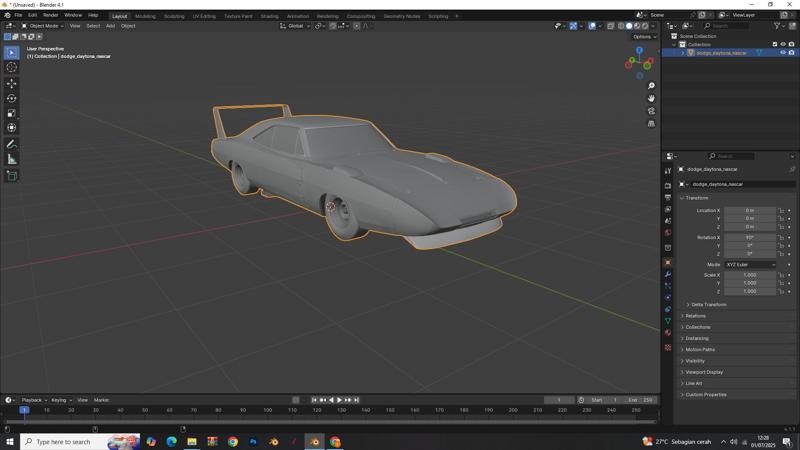800x450 pixels.
Task: Open the Scene properties tab
Action: (668, 221)
